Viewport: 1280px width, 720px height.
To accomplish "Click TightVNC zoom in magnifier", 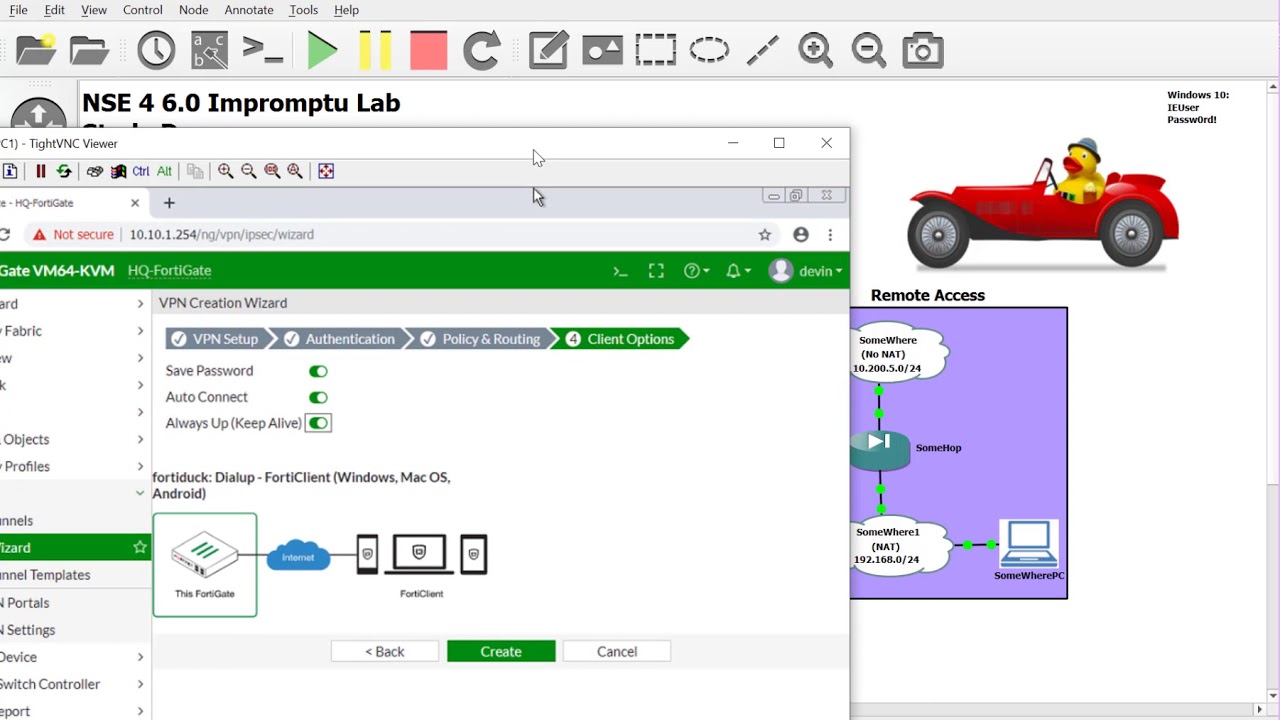I will [x=226, y=171].
